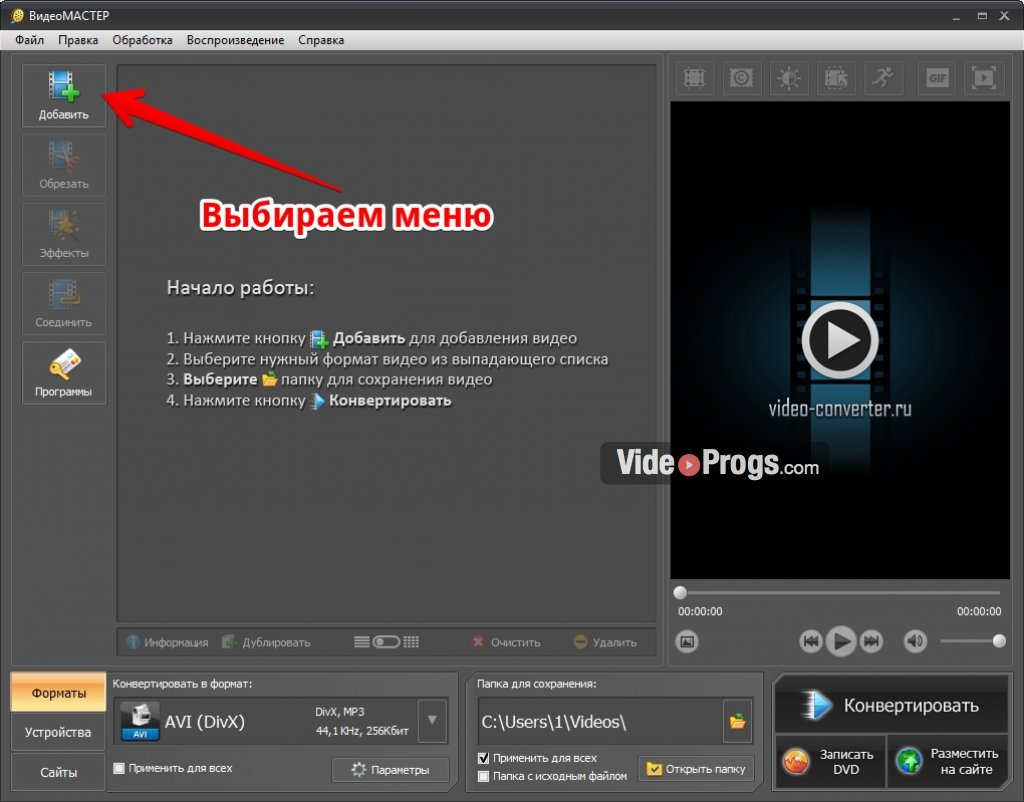Mute the player with the speaker icon

coord(915,641)
